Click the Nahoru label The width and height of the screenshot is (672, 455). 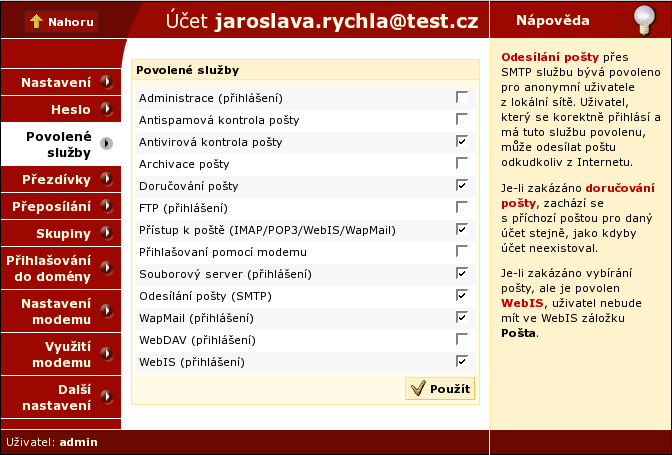71,22
